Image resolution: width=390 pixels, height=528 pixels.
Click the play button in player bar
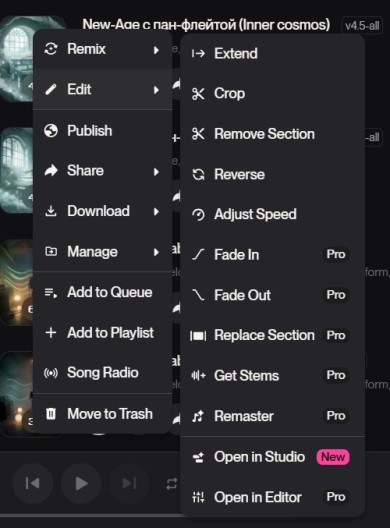(81, 484)
